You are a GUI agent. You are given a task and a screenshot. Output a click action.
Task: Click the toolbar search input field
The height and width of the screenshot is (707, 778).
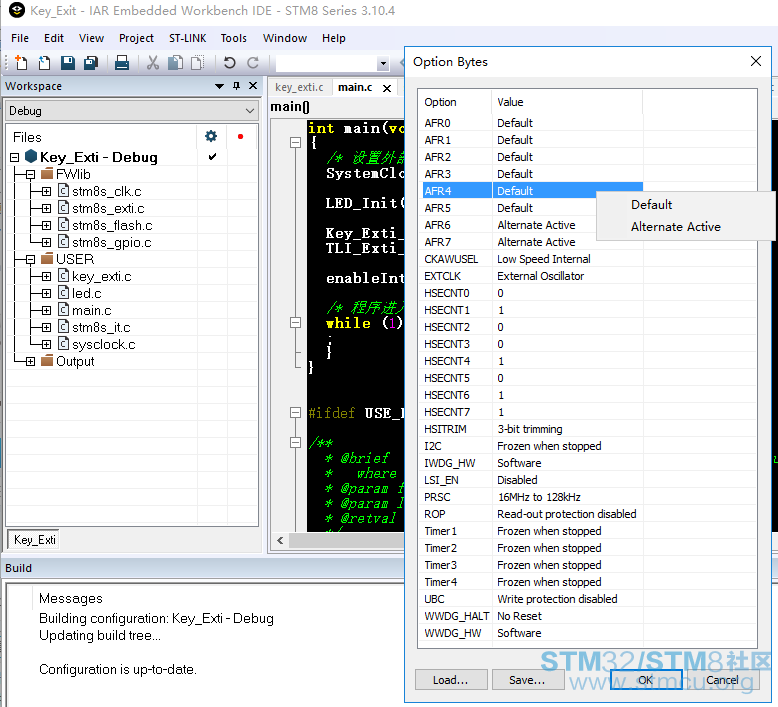tap(326, 64)
